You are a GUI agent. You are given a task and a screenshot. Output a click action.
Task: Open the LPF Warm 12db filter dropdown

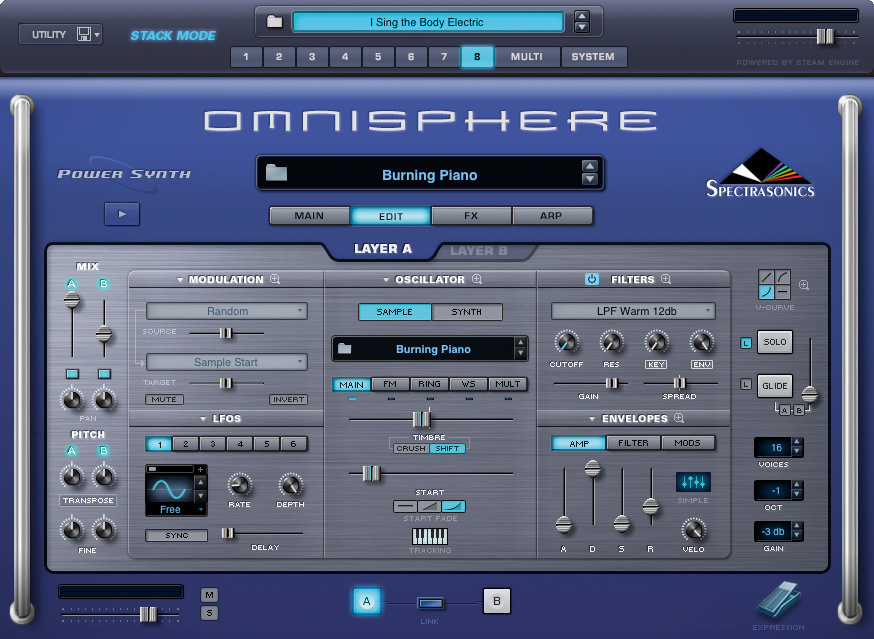(633, 311)
